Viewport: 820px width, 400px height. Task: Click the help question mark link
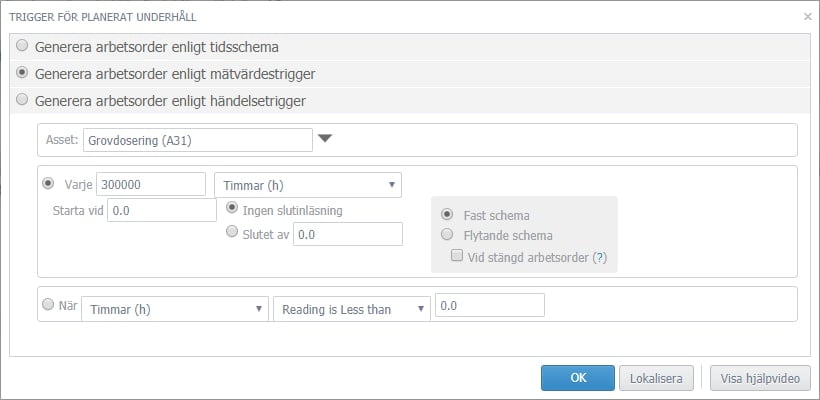coord(600,257)
